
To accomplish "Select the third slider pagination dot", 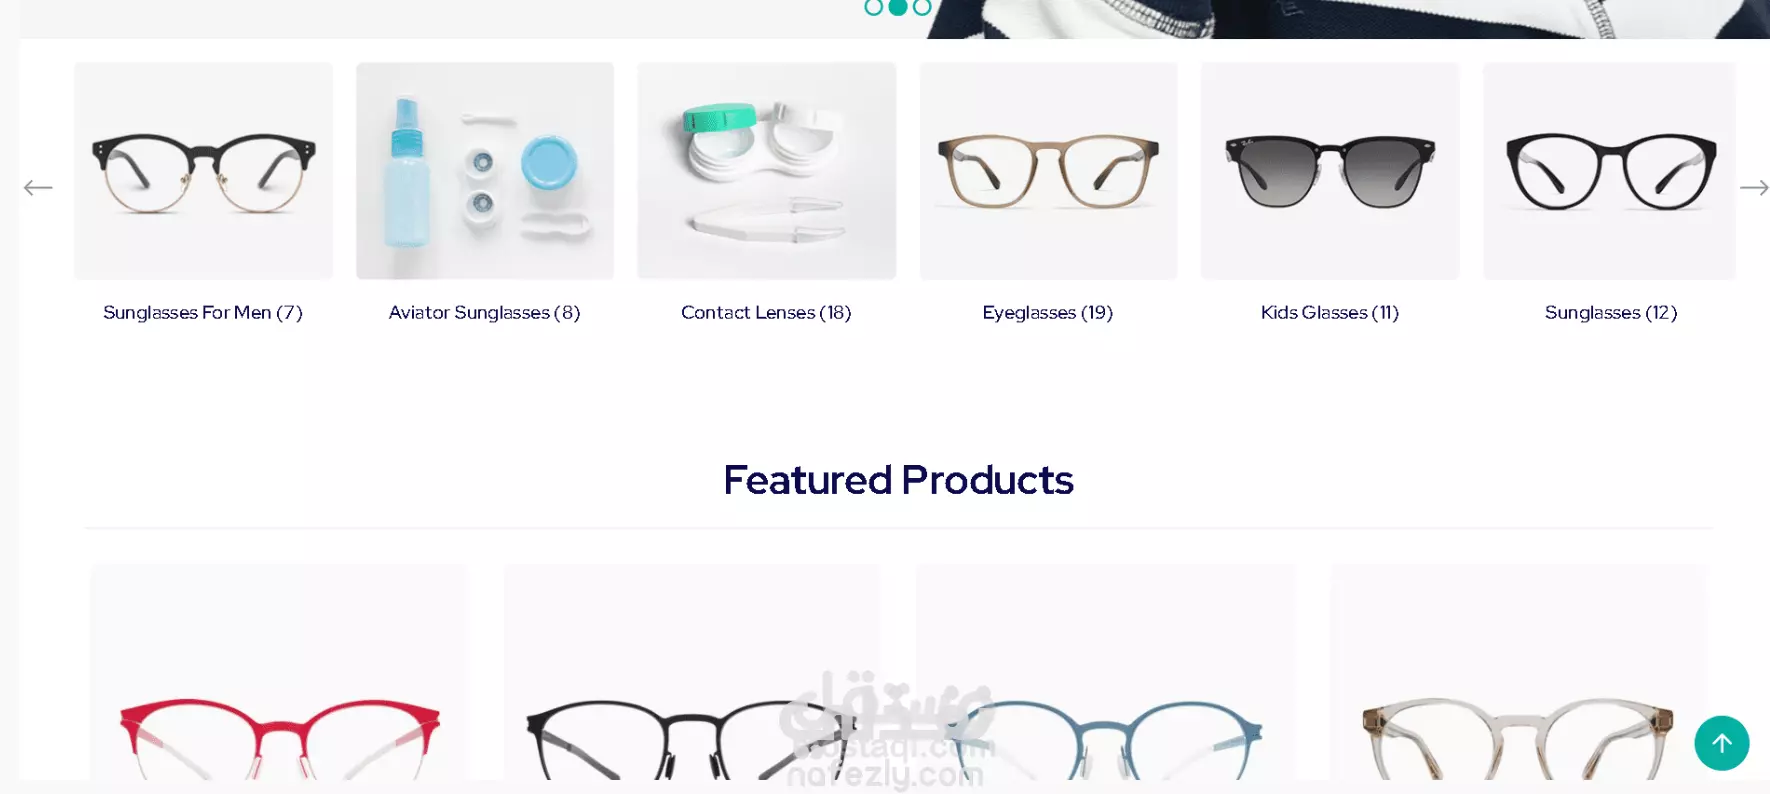I will pos(922,7).
